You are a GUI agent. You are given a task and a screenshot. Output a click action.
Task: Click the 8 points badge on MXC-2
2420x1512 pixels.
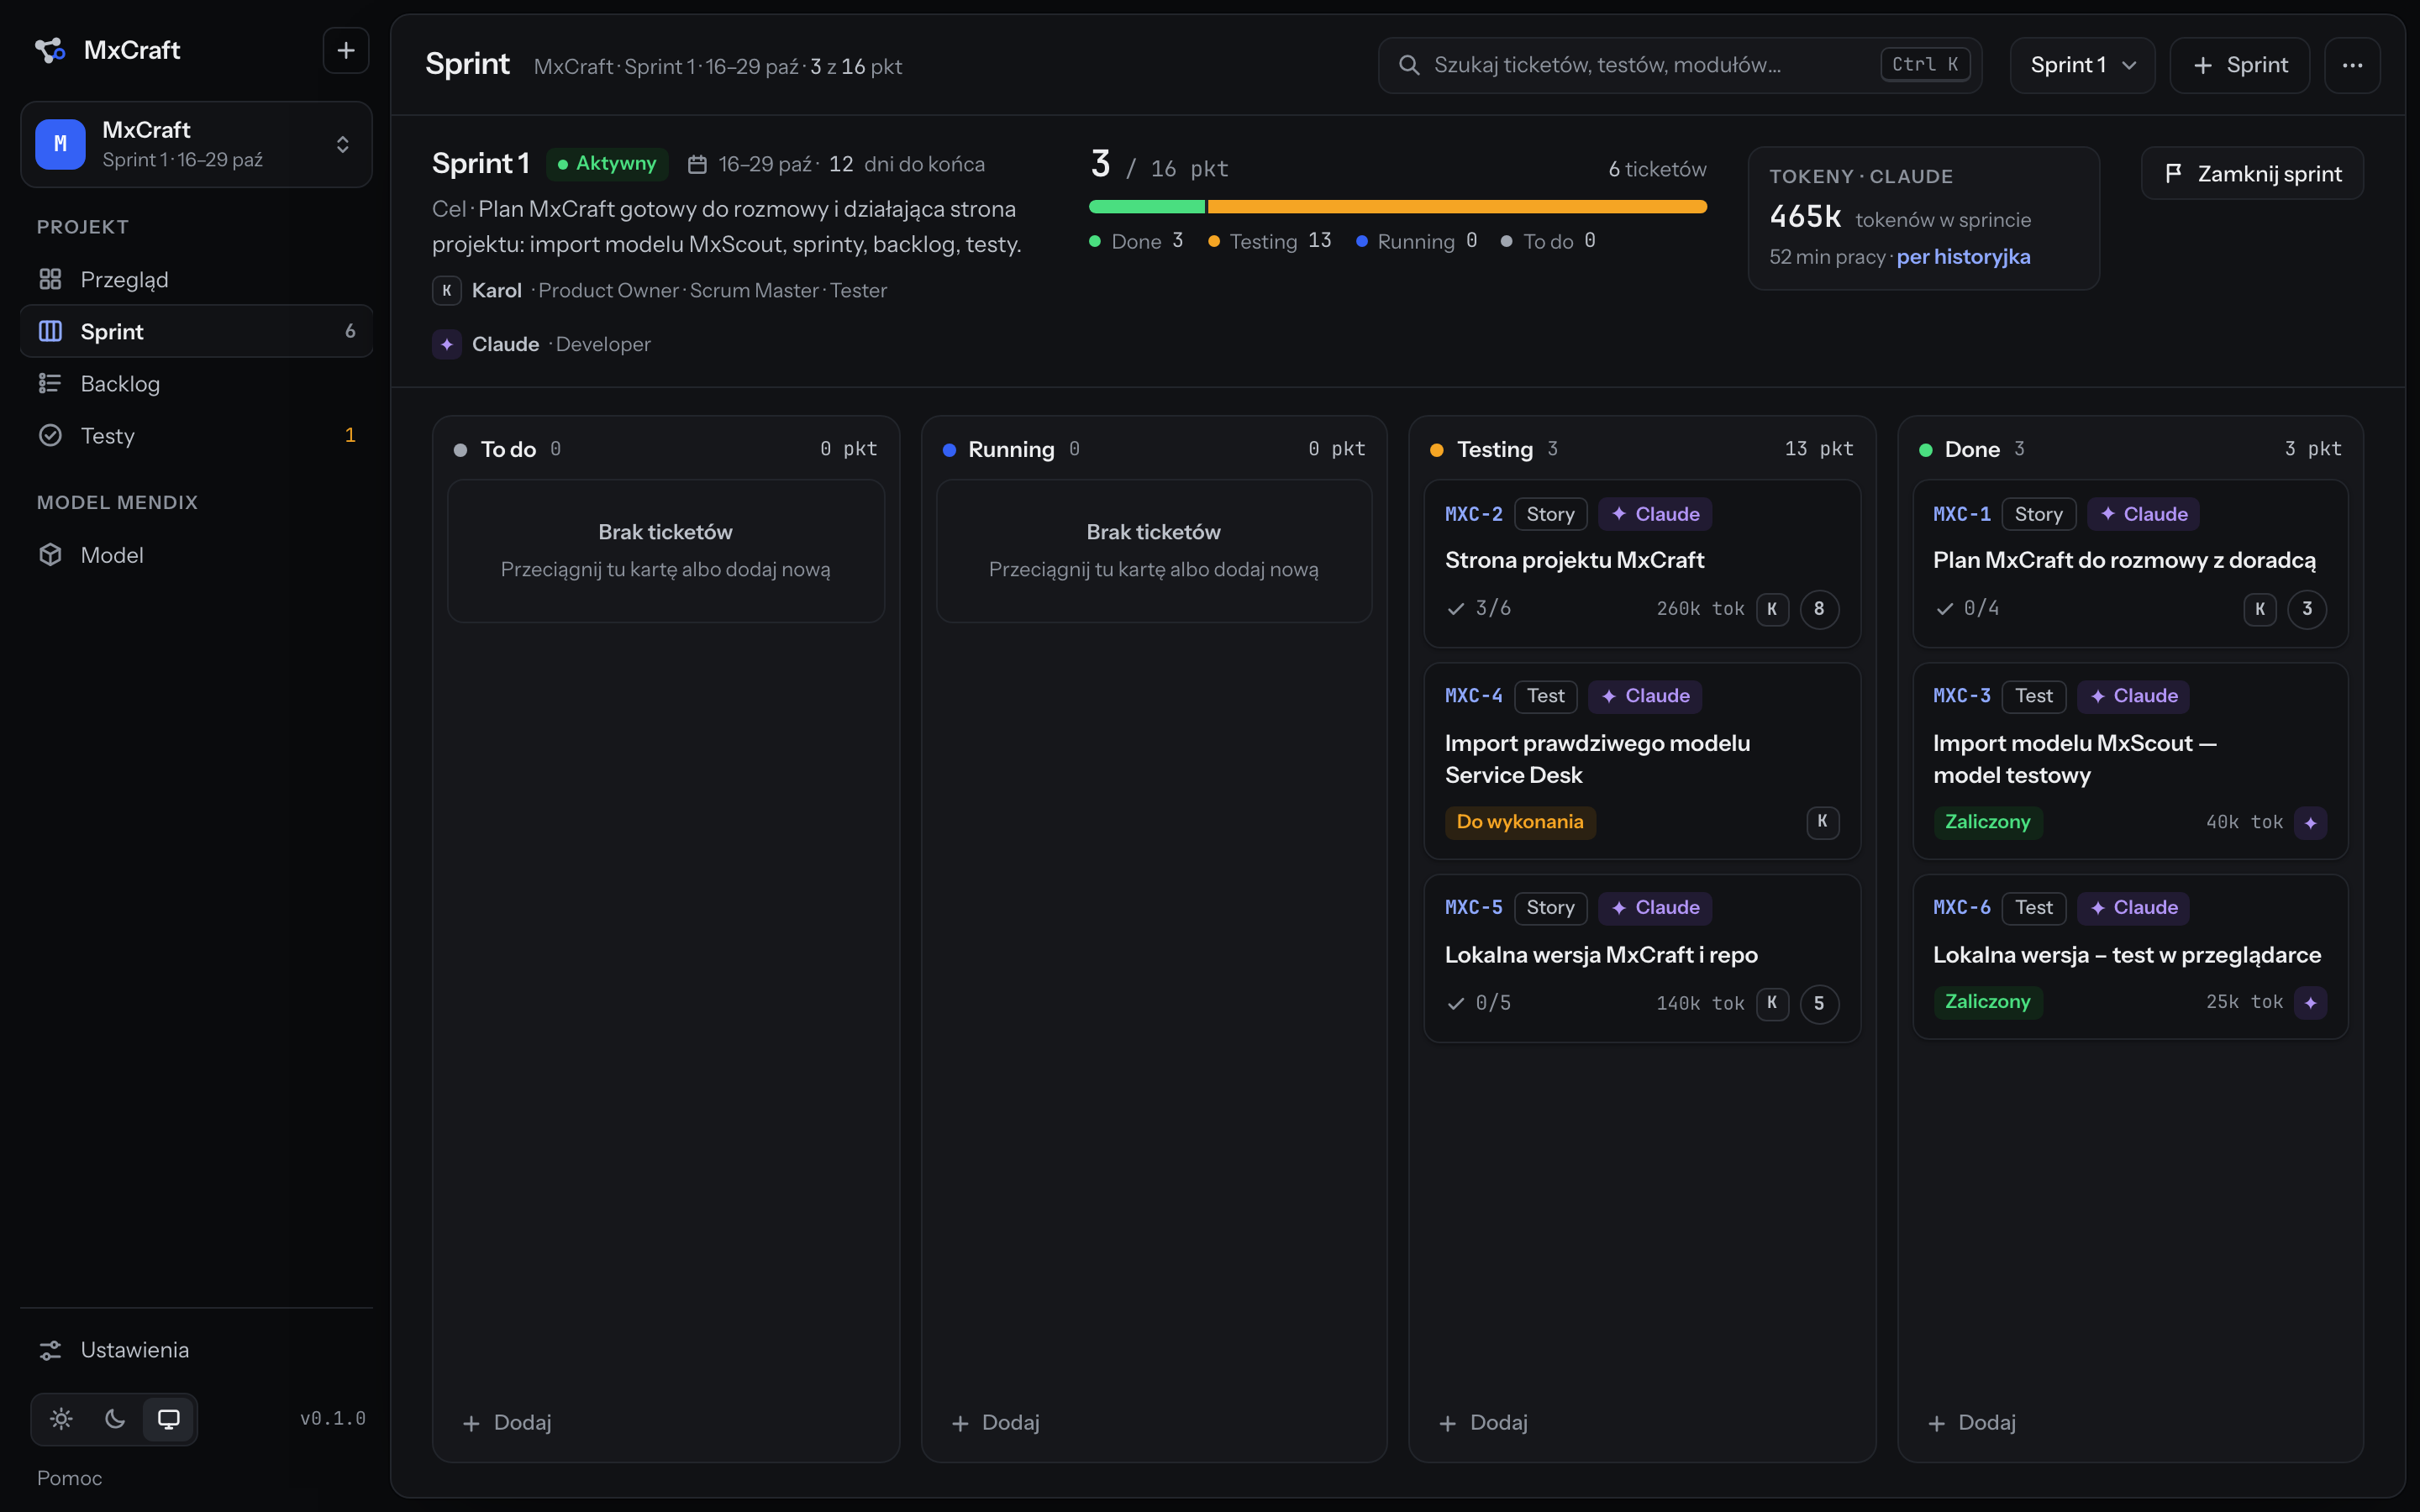coord(1819,609)
